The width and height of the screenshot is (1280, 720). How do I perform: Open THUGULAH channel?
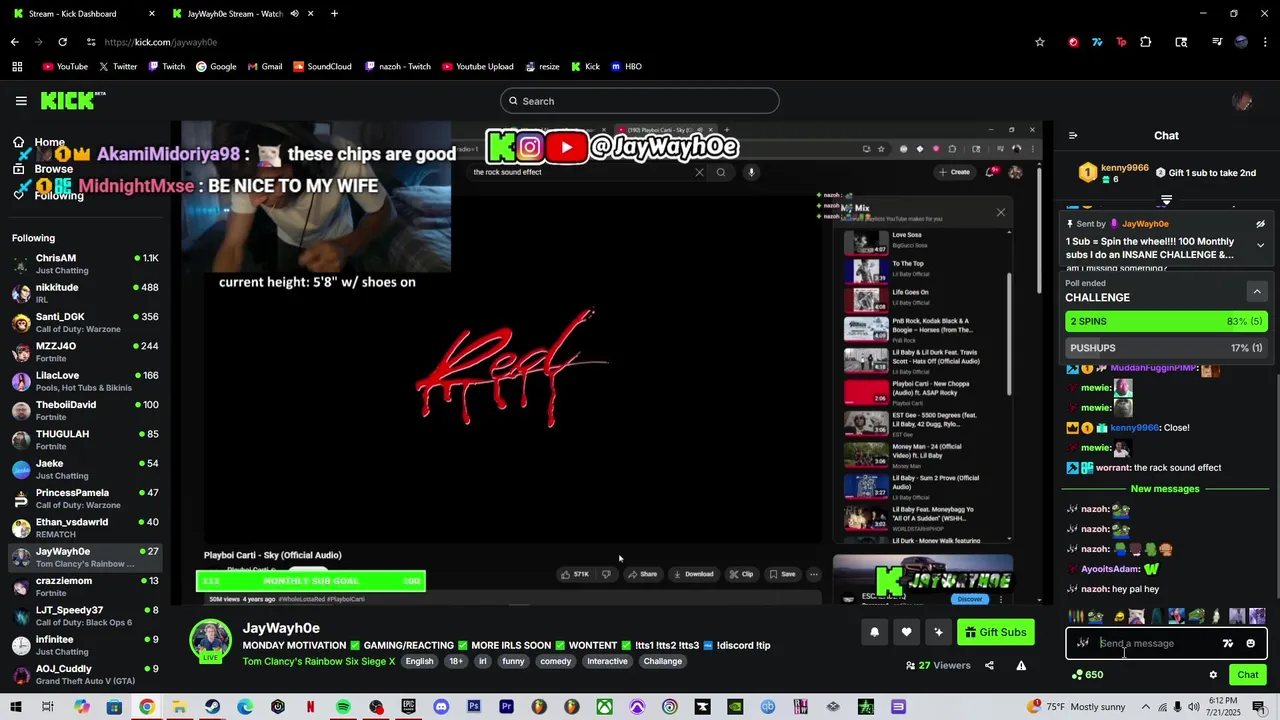(x=85, y=440)
